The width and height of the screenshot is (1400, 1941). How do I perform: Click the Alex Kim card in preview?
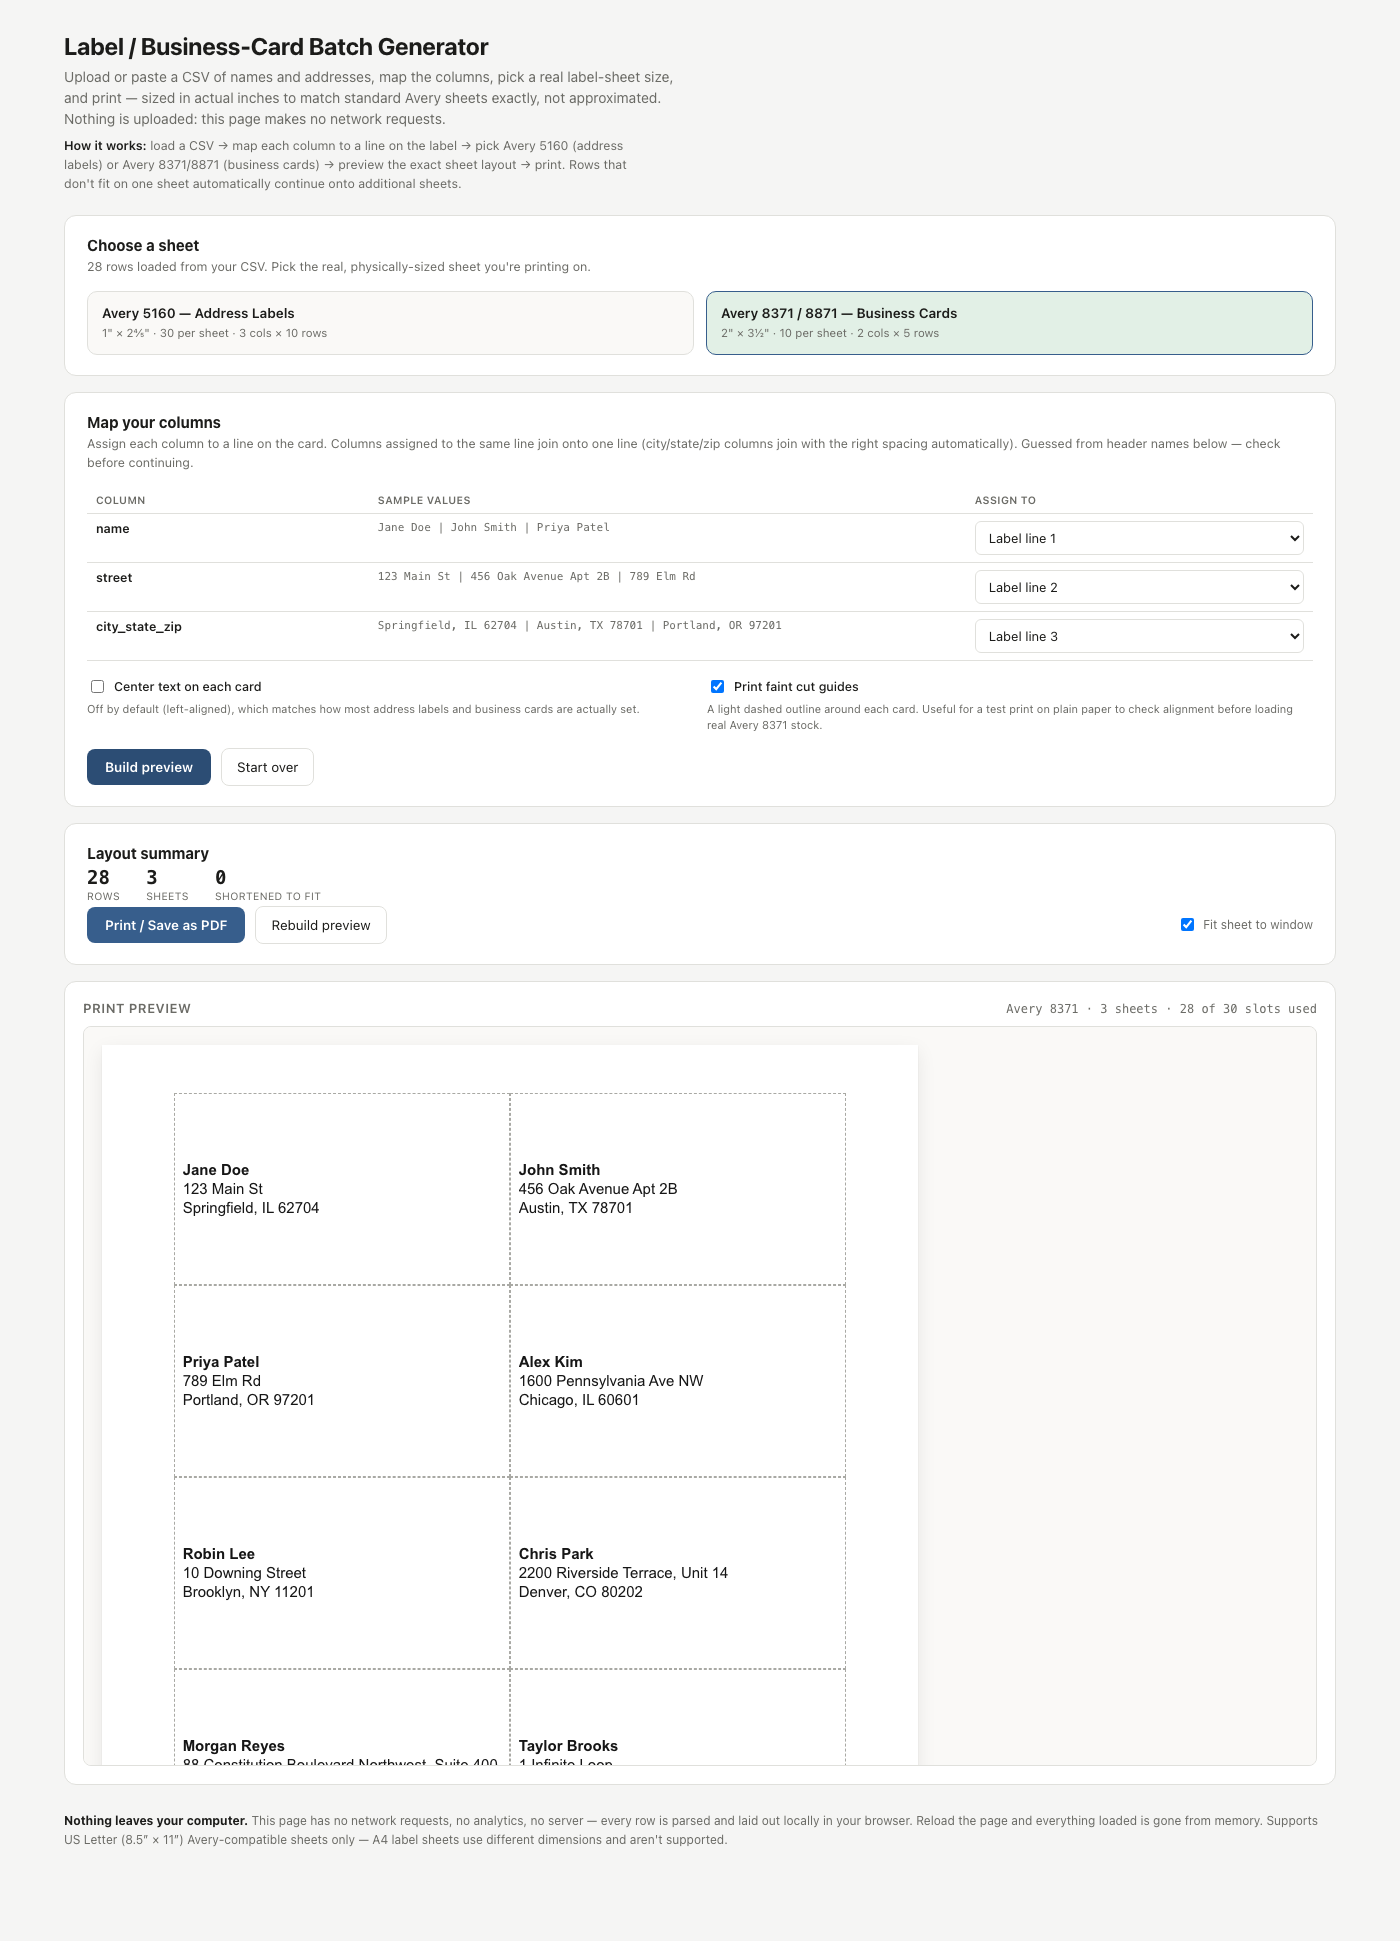[x=678, y=1381]
